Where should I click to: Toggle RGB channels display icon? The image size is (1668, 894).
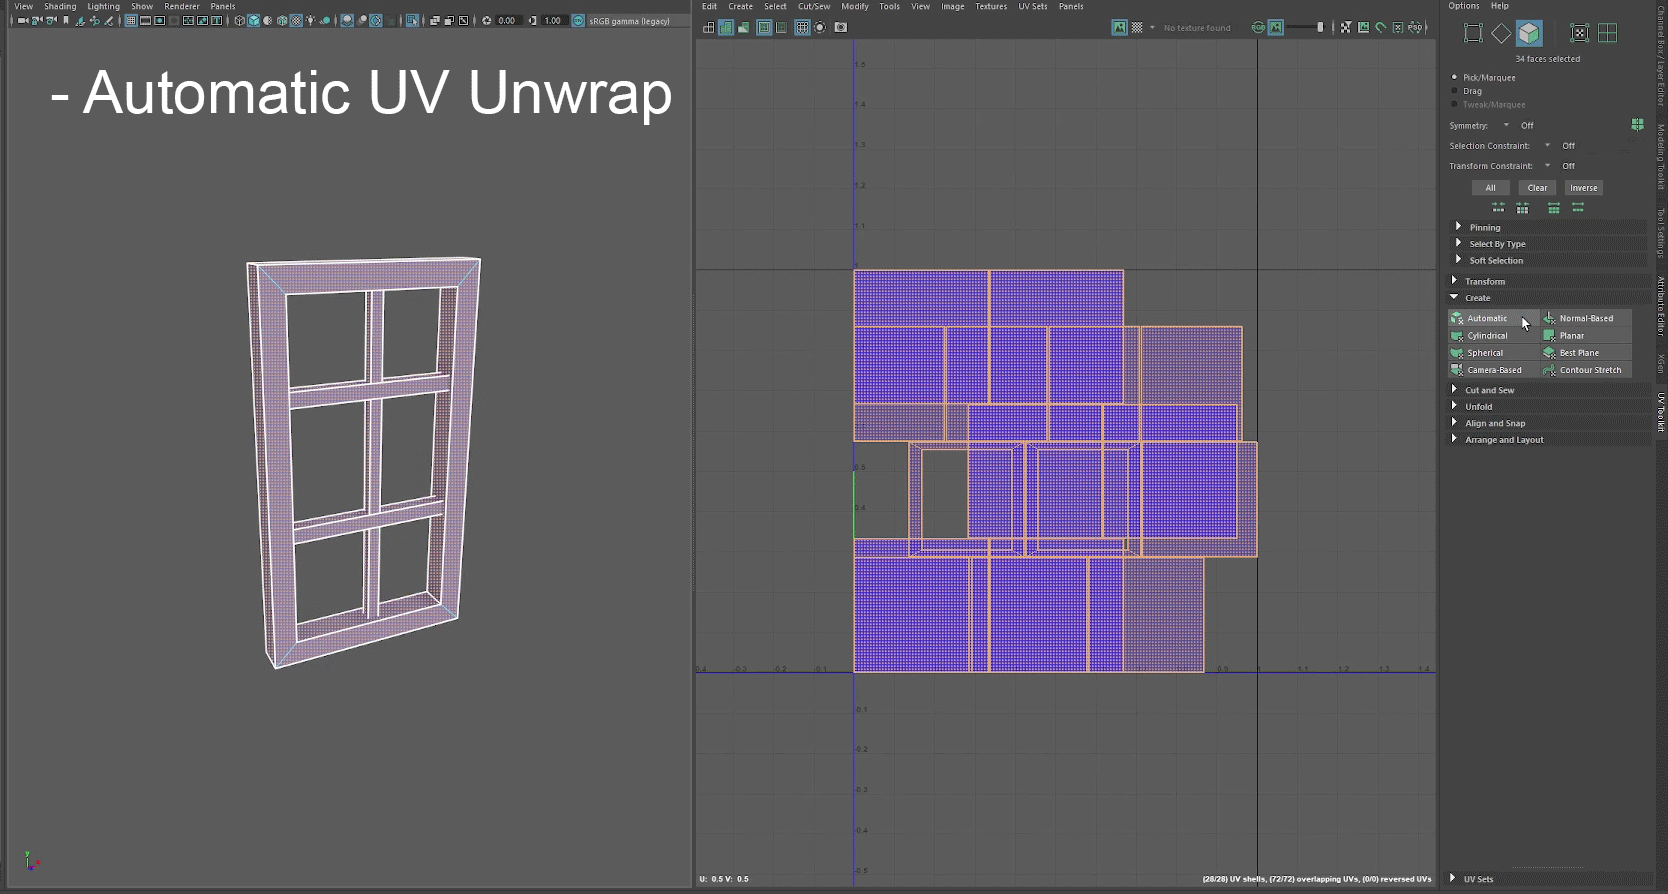pos(1258,27)
